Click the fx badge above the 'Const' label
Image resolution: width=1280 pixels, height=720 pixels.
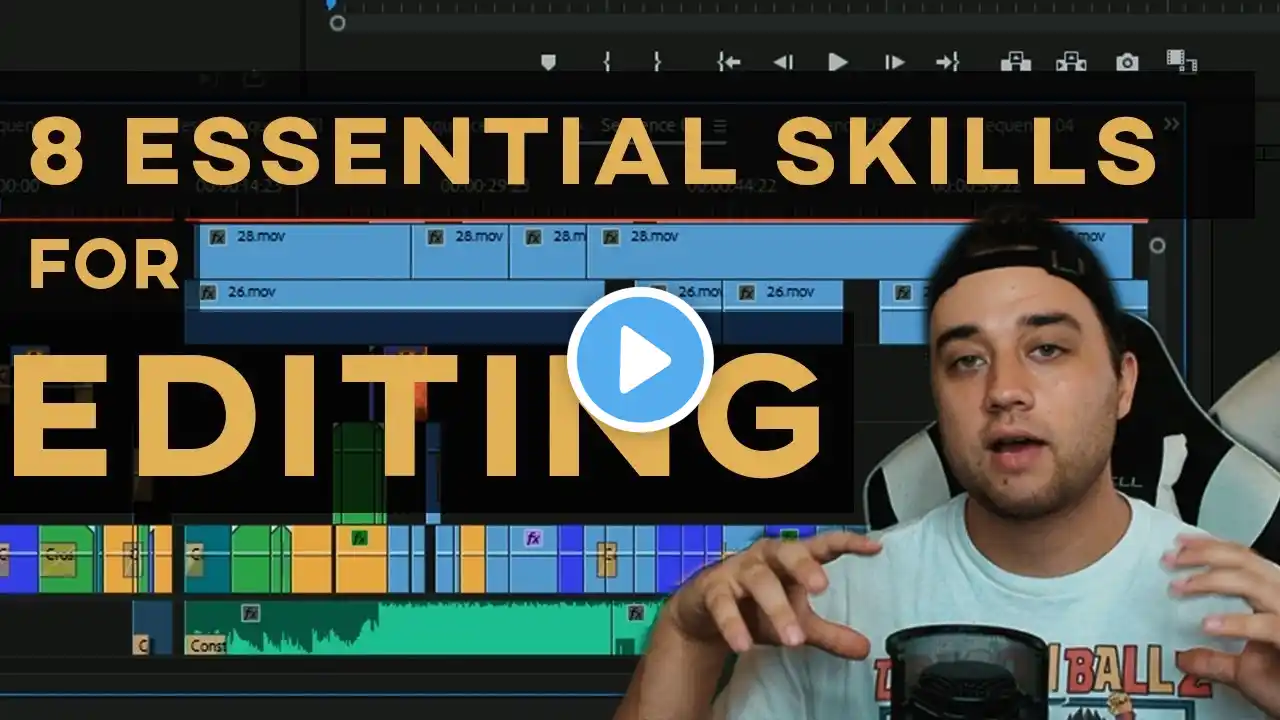pos(250,613)
